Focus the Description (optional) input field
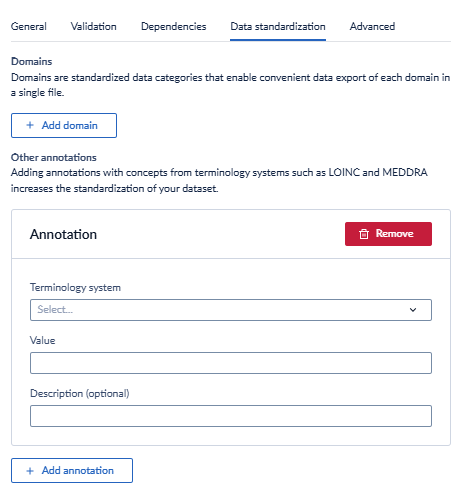The width and height of the screenshot is (457, 492). click(231, 416)
